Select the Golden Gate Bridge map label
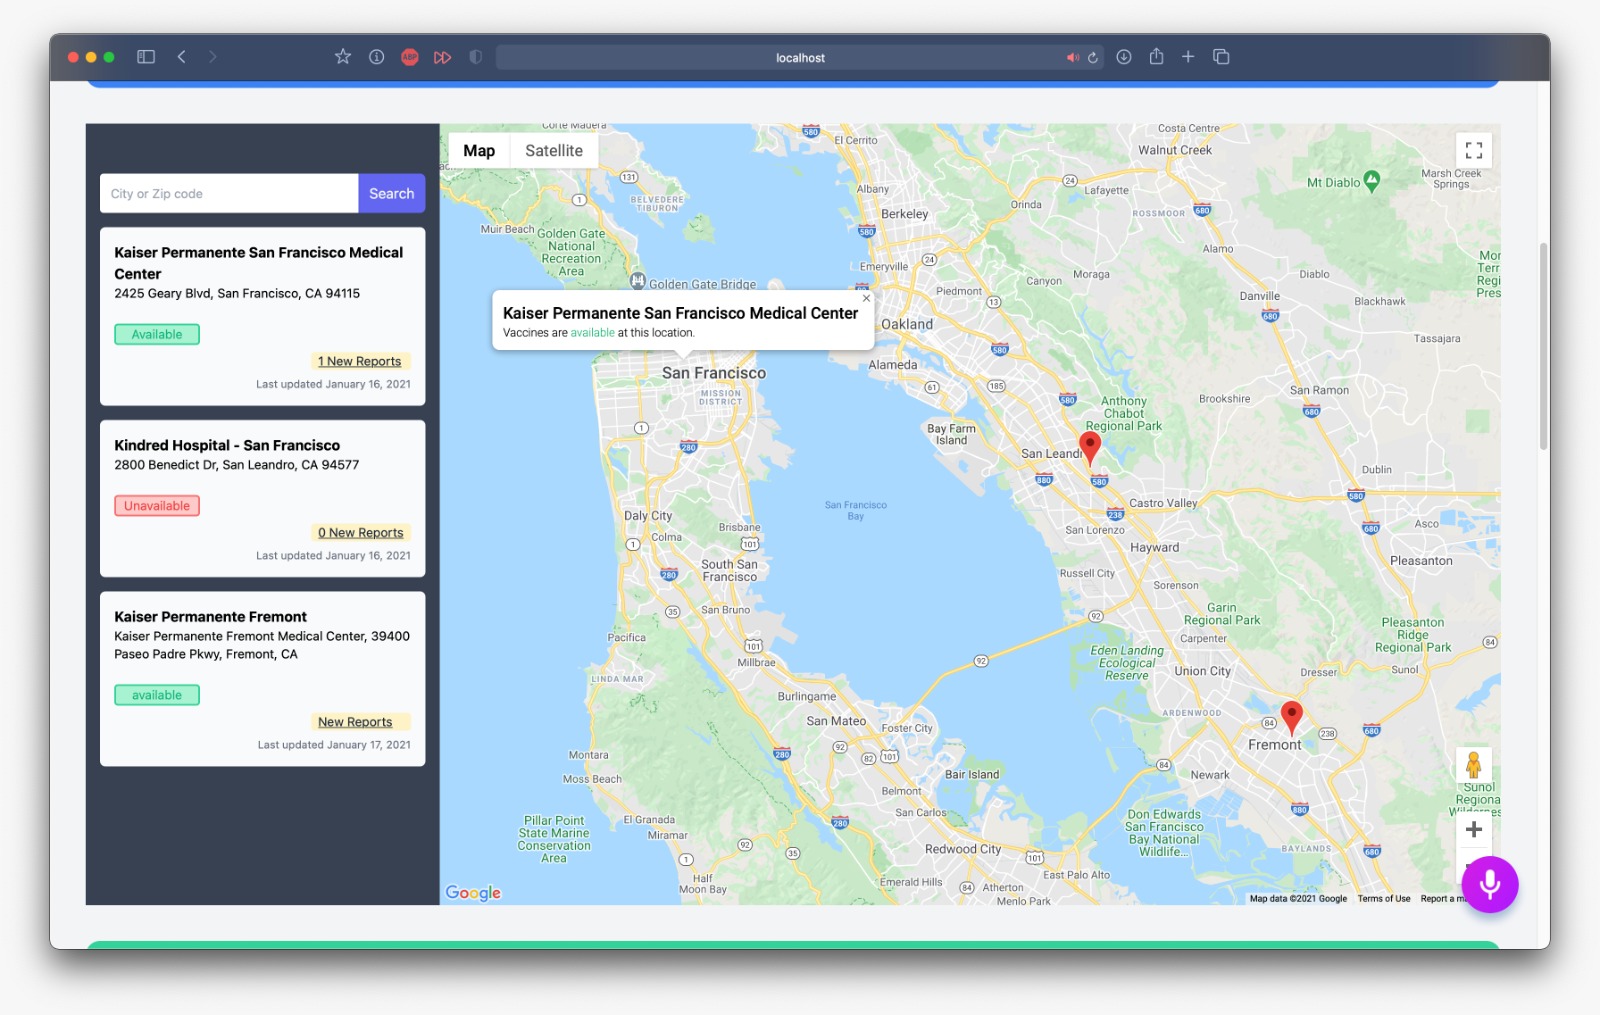 [703, 285]
